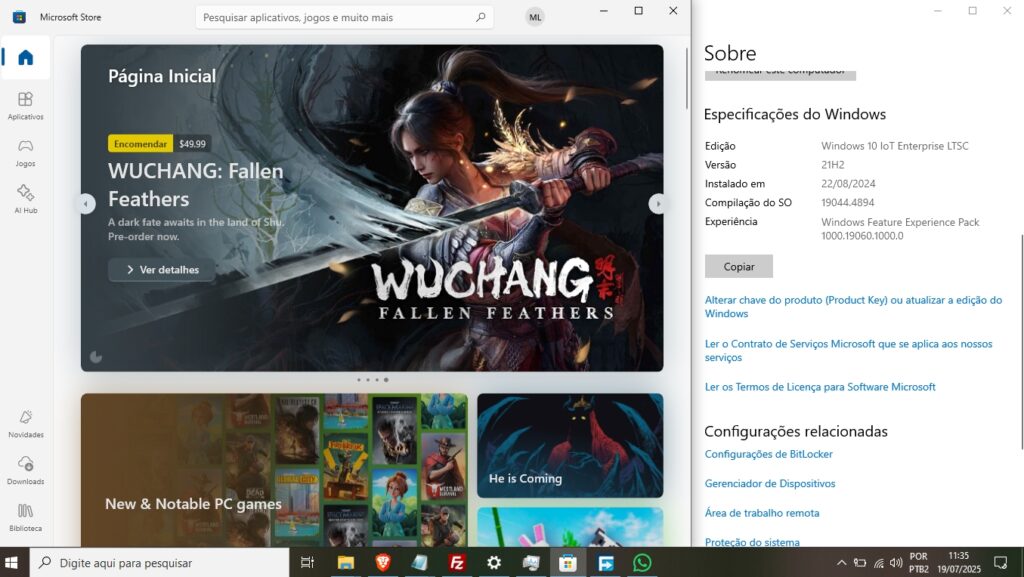The image size is (1024, 577).
Task: Open Configurações de BitLocker link
Action: click(x=769, y=454)
